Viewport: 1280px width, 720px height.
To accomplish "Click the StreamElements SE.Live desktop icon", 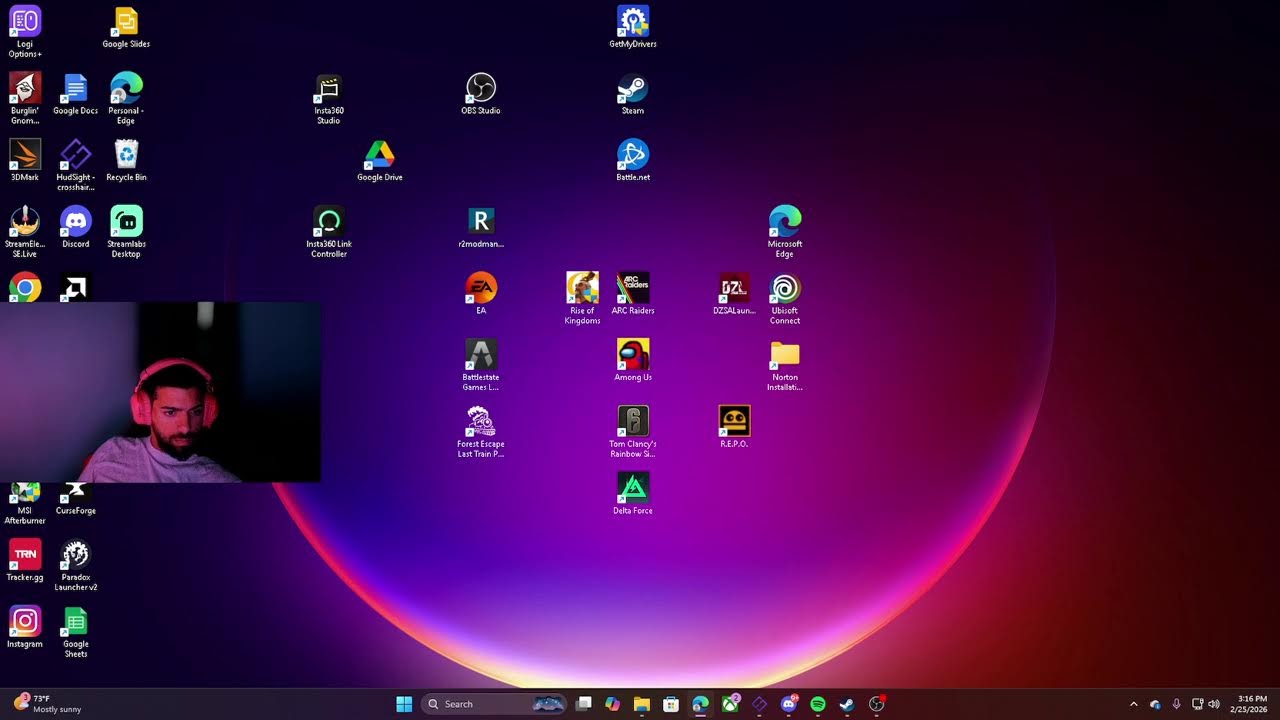I will (x=25, y=232).
